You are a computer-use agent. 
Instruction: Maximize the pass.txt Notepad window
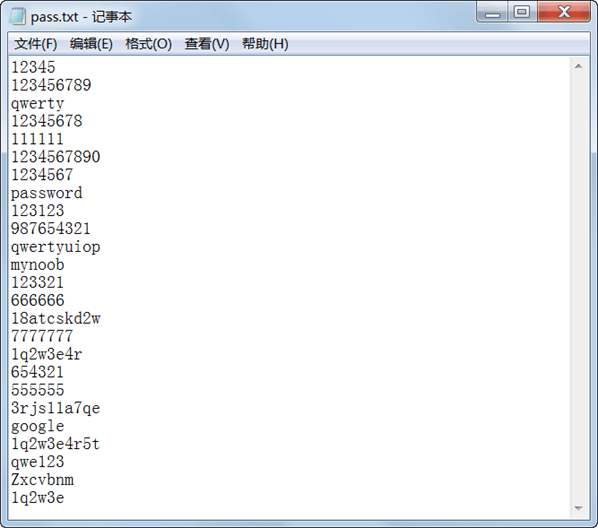click(x=522, y=12)
